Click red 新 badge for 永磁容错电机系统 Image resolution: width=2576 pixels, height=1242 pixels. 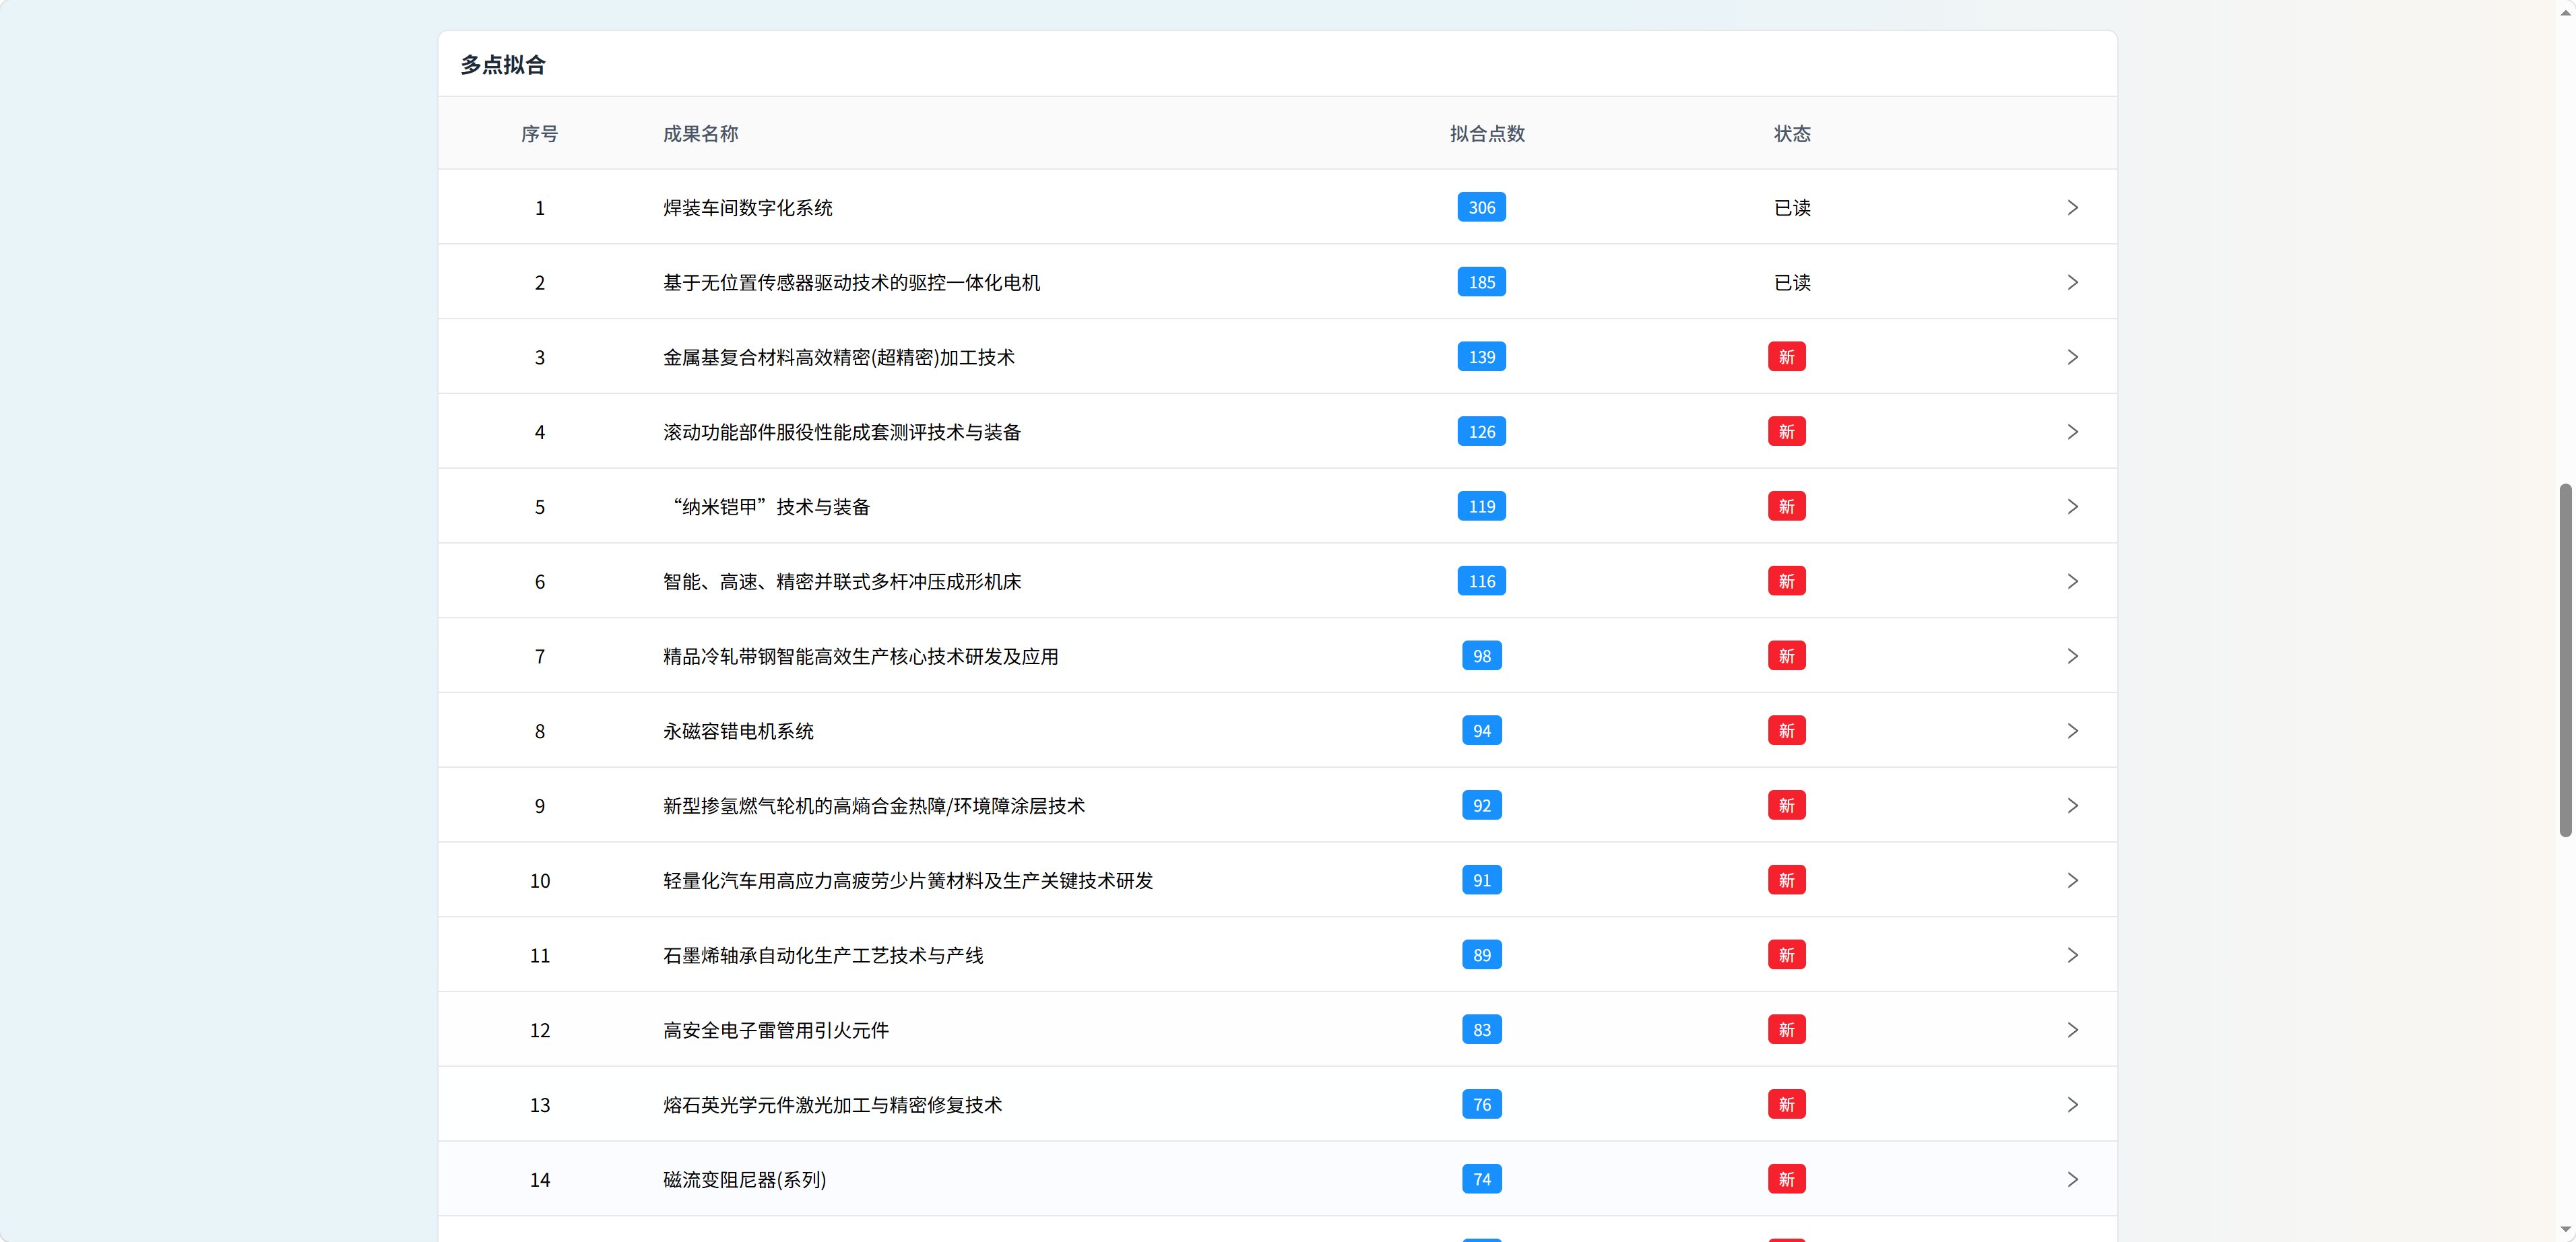(x=1786, y=731)
